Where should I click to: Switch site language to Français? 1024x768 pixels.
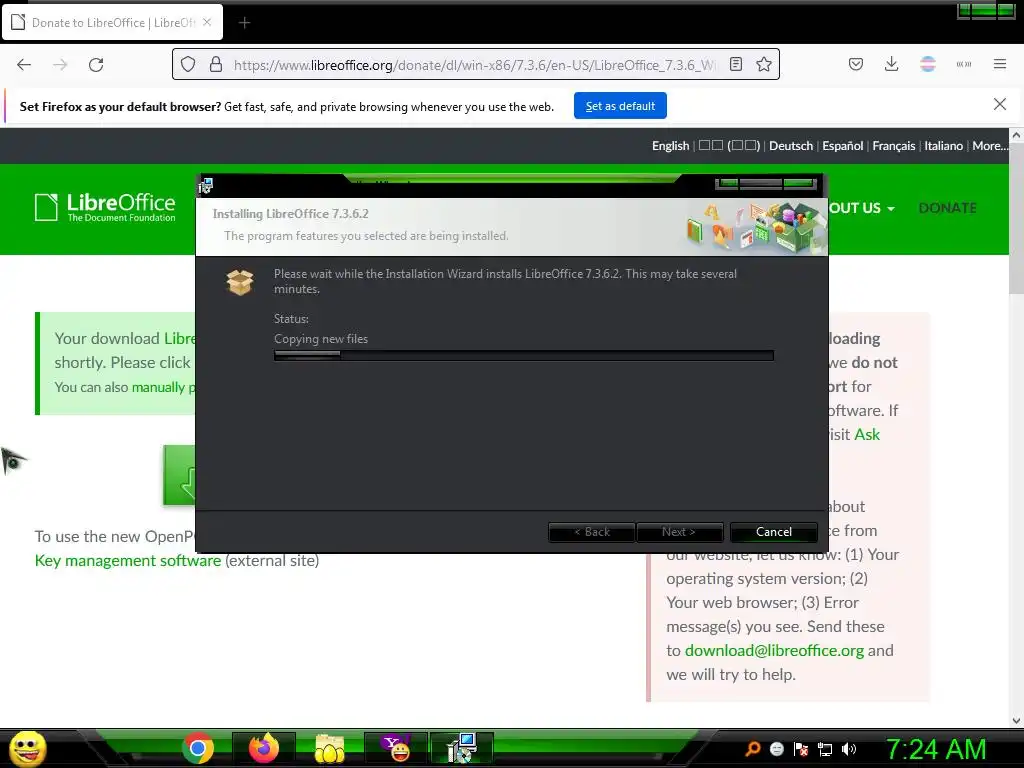pos(893,146)
